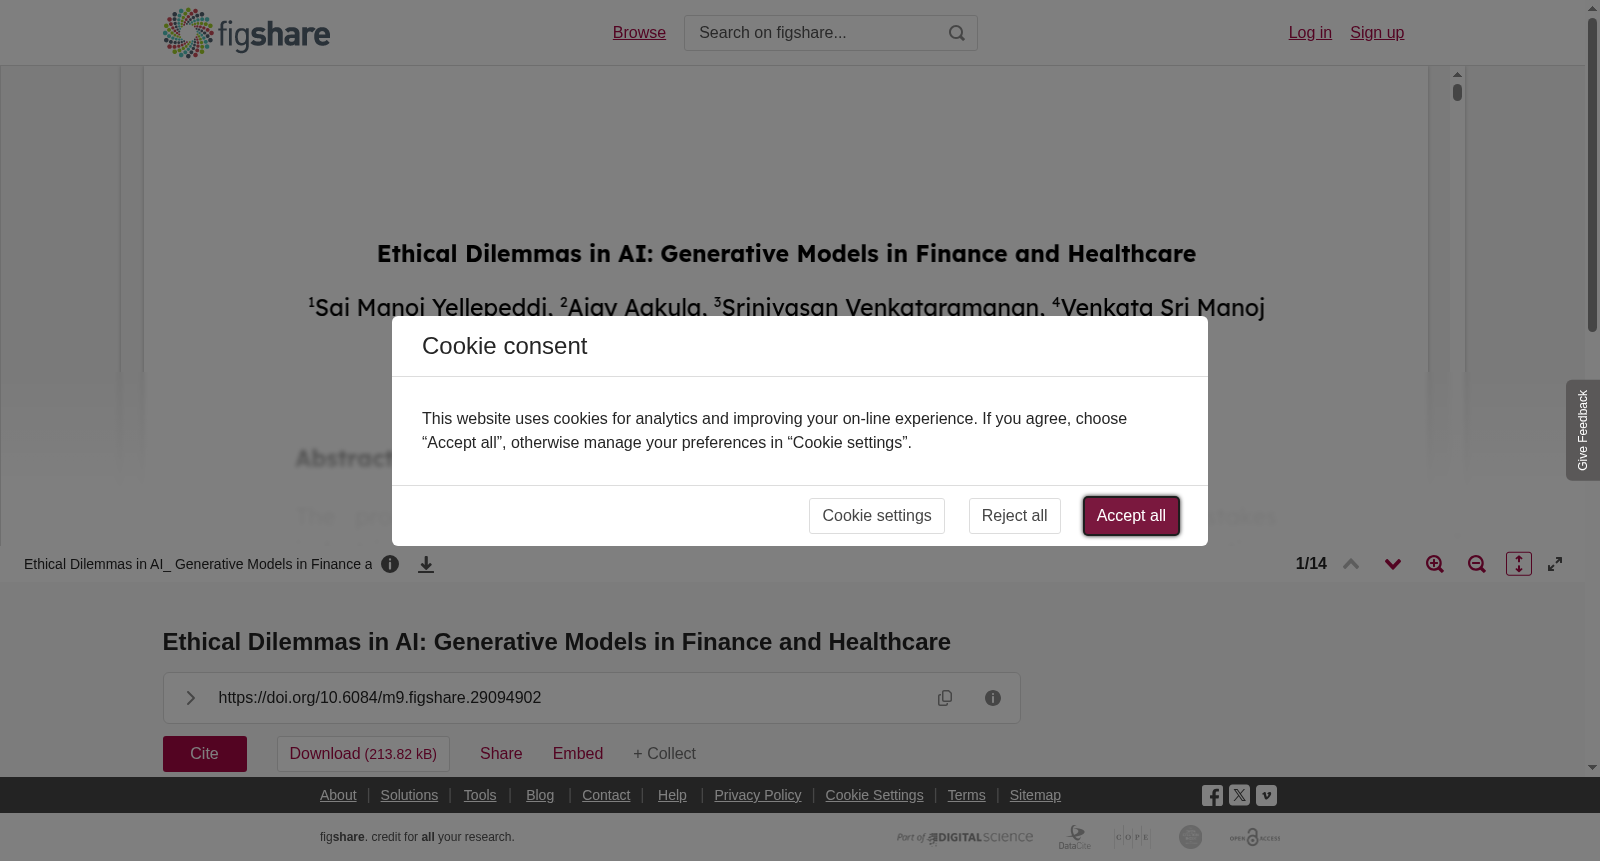
Task: Open Cookie settings in the dialog
Action: [x=877, y=516]
